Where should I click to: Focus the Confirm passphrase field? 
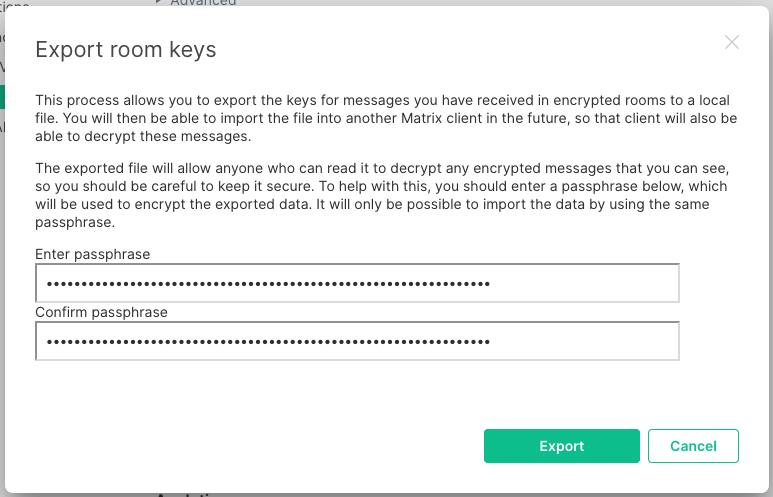357,341
